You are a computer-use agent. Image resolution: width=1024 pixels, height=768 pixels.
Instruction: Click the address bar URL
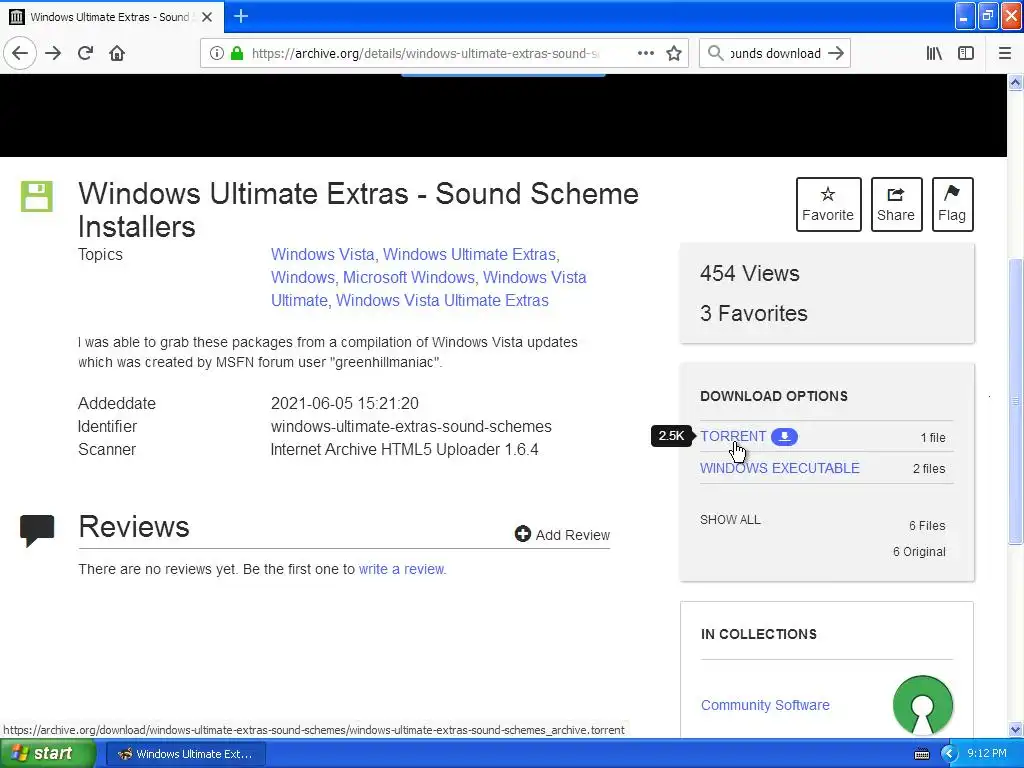[426, 54]
